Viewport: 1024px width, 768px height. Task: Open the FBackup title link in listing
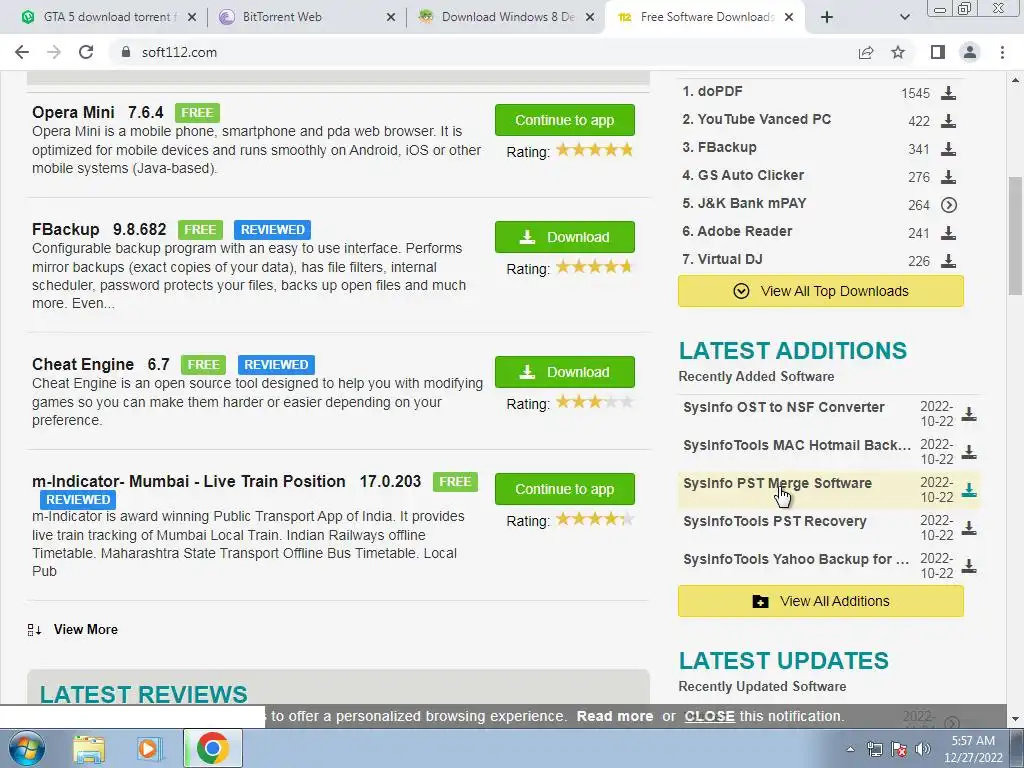tap(65, 229)
